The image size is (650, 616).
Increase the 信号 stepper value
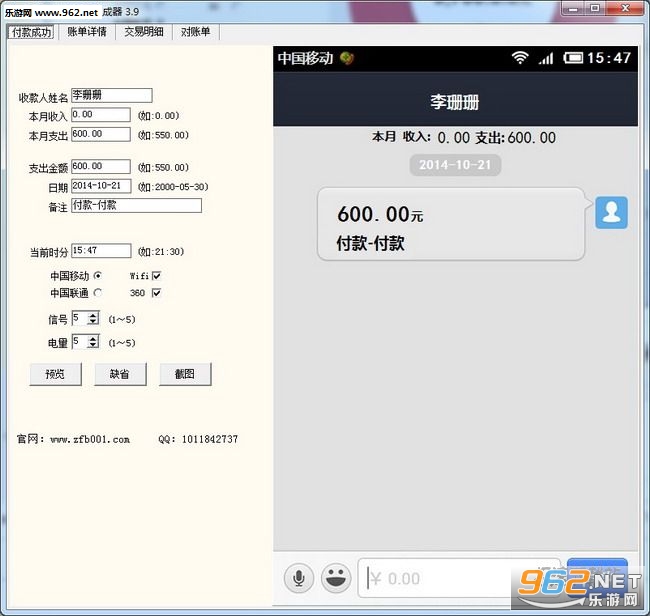point(93,315)
